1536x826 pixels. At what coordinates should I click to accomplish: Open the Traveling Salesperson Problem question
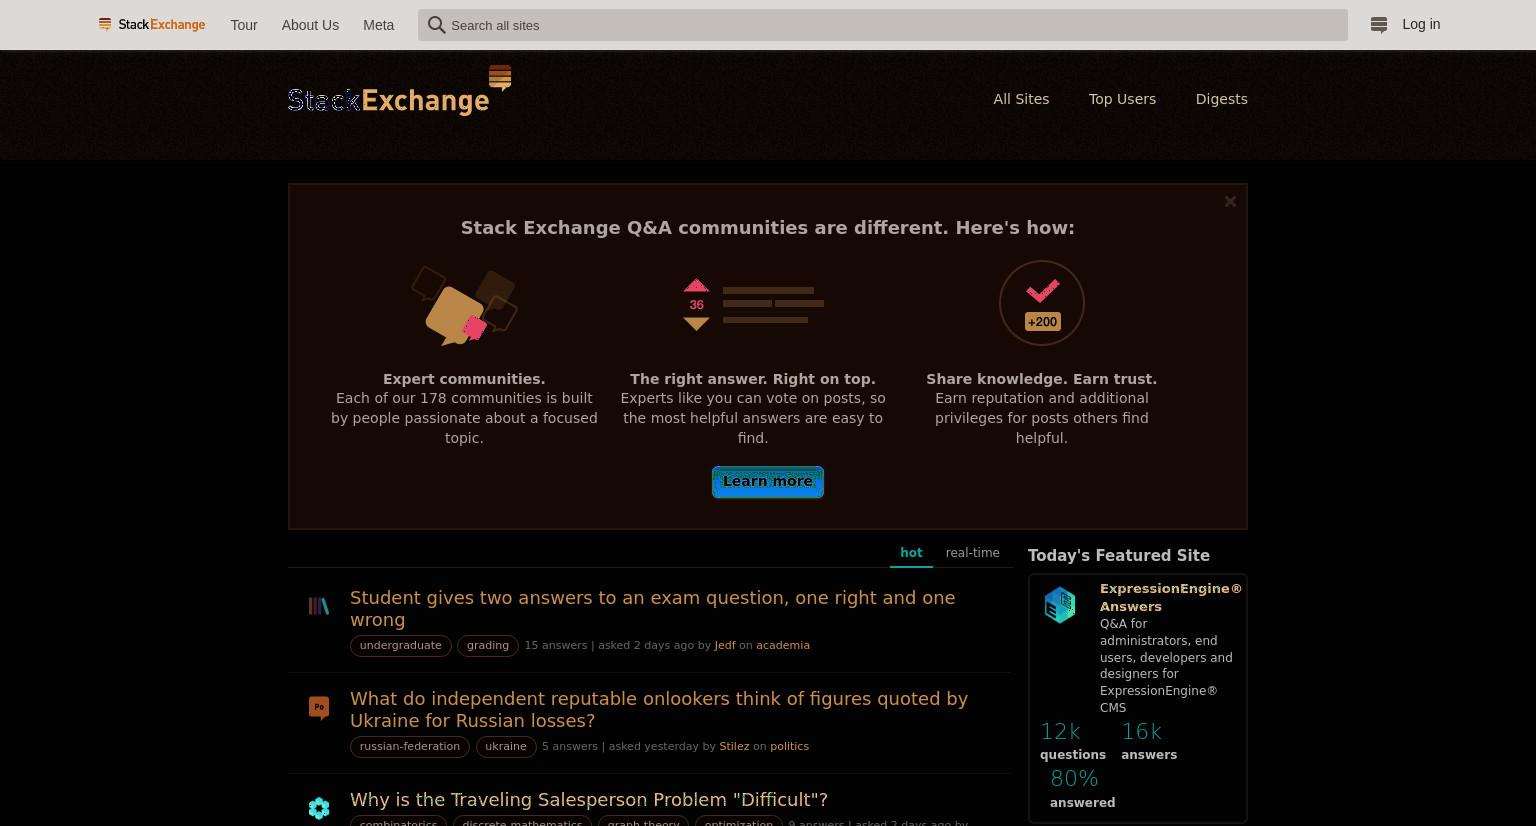(589, 800)
